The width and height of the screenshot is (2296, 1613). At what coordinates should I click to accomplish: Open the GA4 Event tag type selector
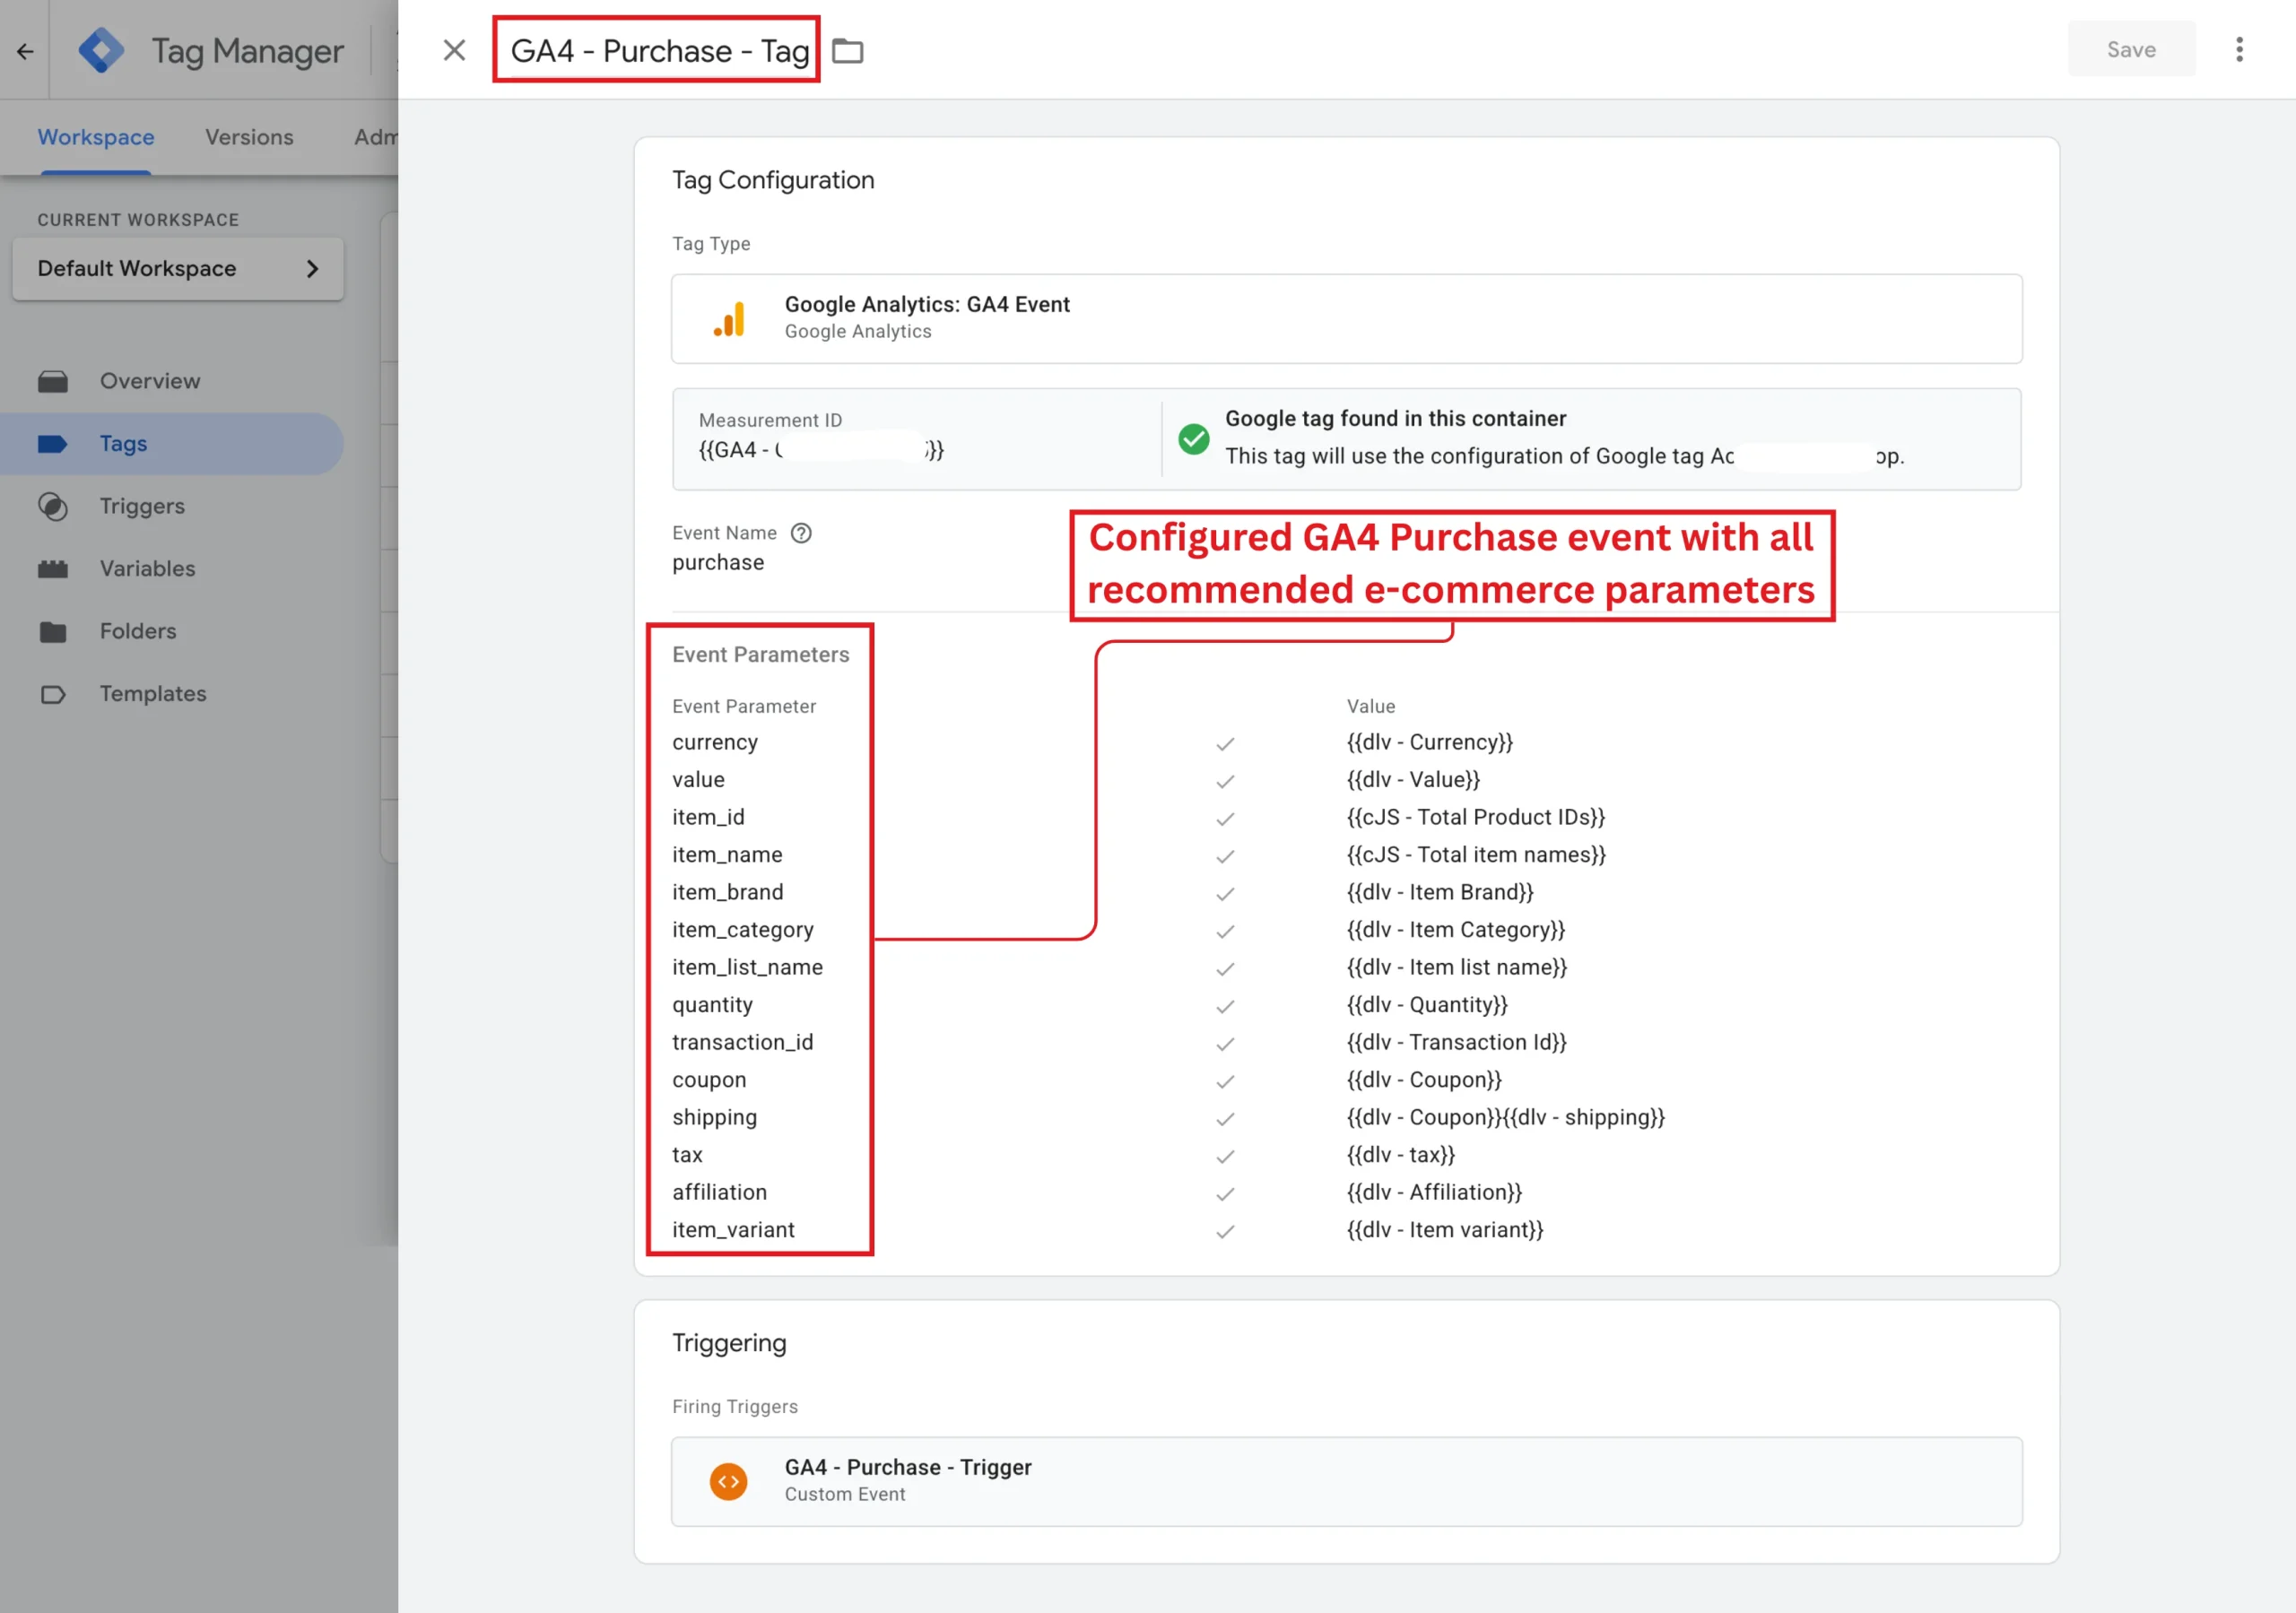(1346, 319)
